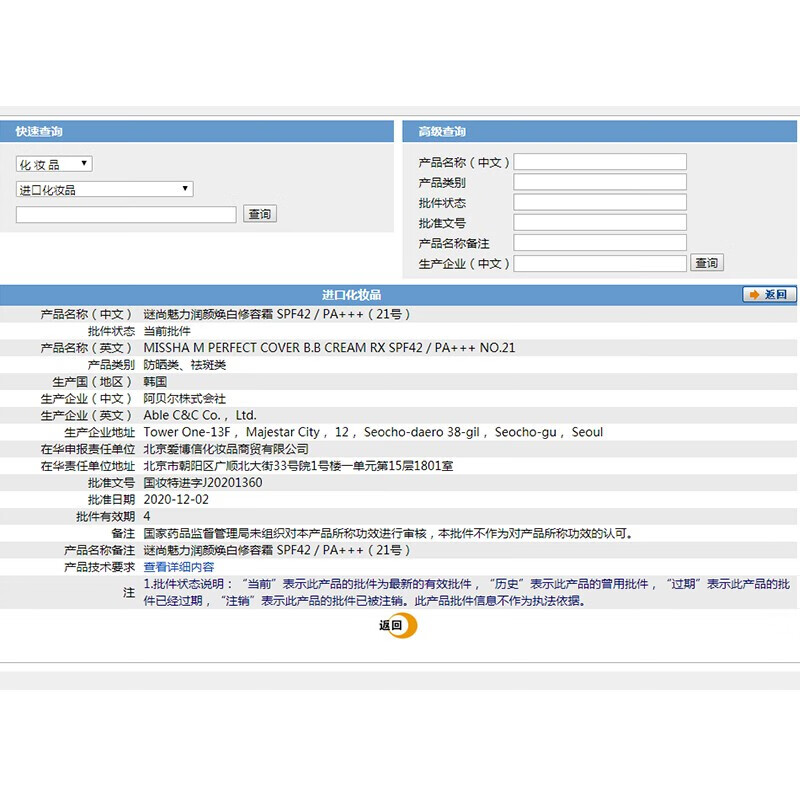Click the 快速查询 panel header
Screen dimensions: 800x800
(x=40, y=132)
